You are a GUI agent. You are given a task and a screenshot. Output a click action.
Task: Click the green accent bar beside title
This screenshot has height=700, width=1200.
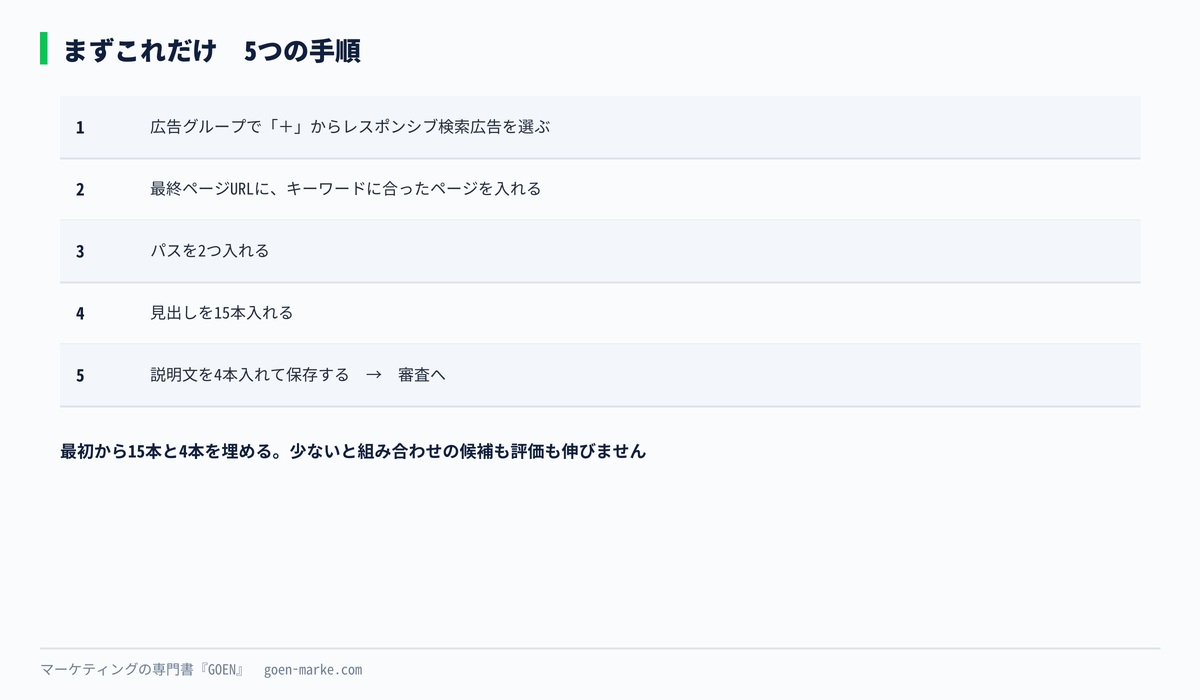44,48
